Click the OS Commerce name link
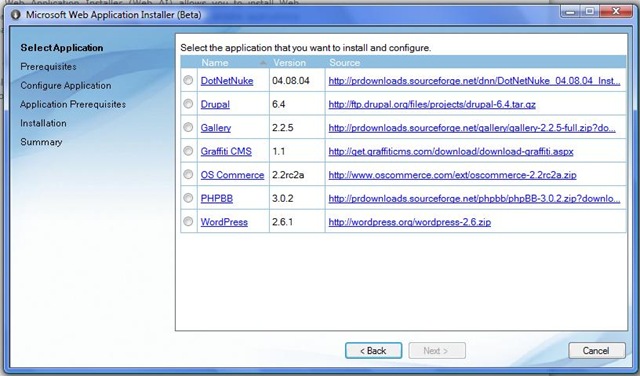Screen dimensions: 640x376 (232, 175)
